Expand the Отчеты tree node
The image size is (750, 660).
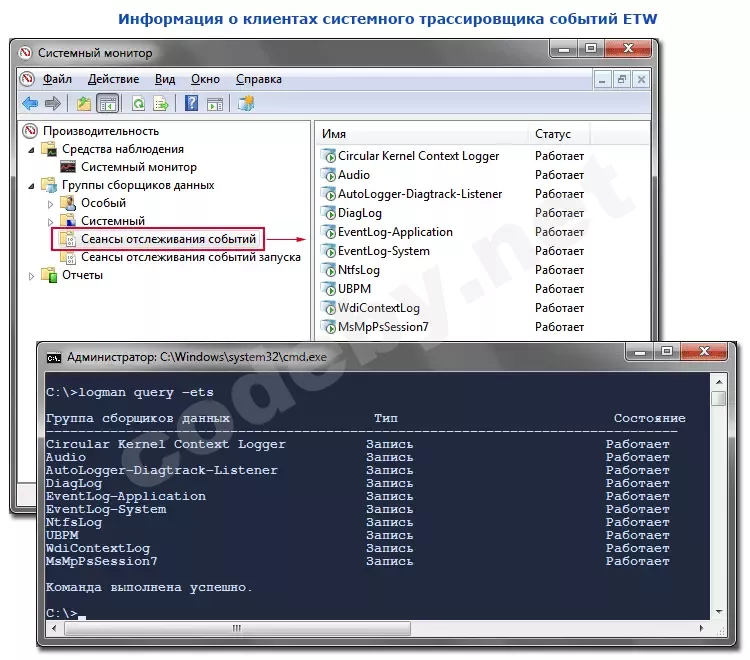click(x=31, y=276)
